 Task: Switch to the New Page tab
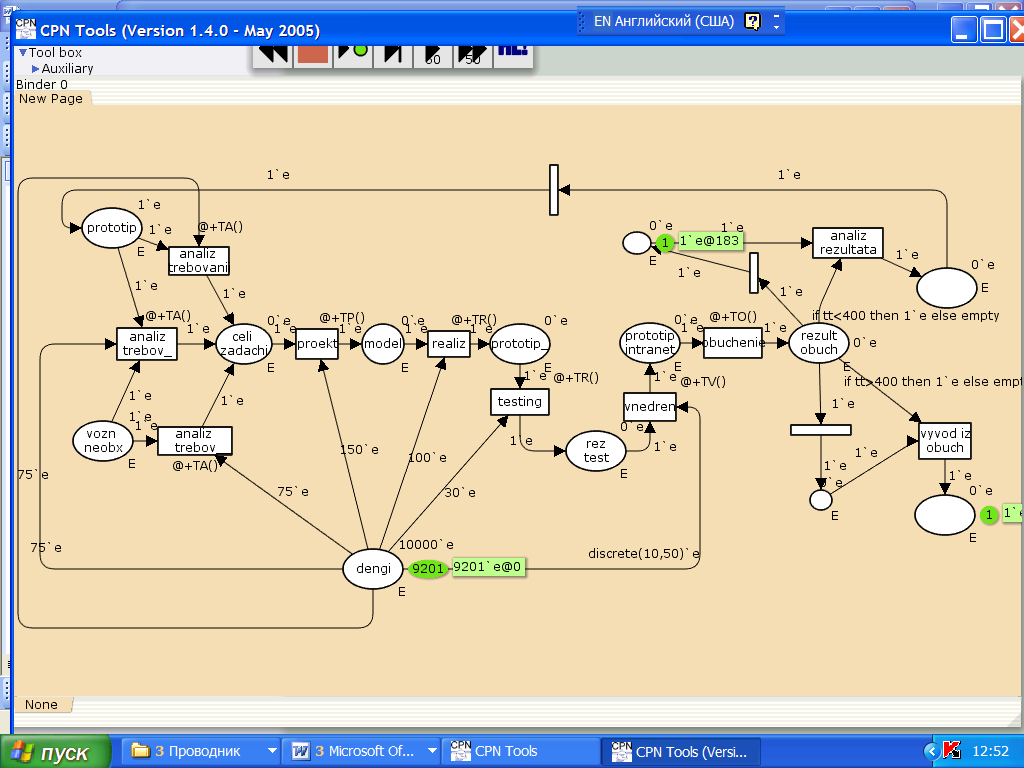[x=51, y=98]
